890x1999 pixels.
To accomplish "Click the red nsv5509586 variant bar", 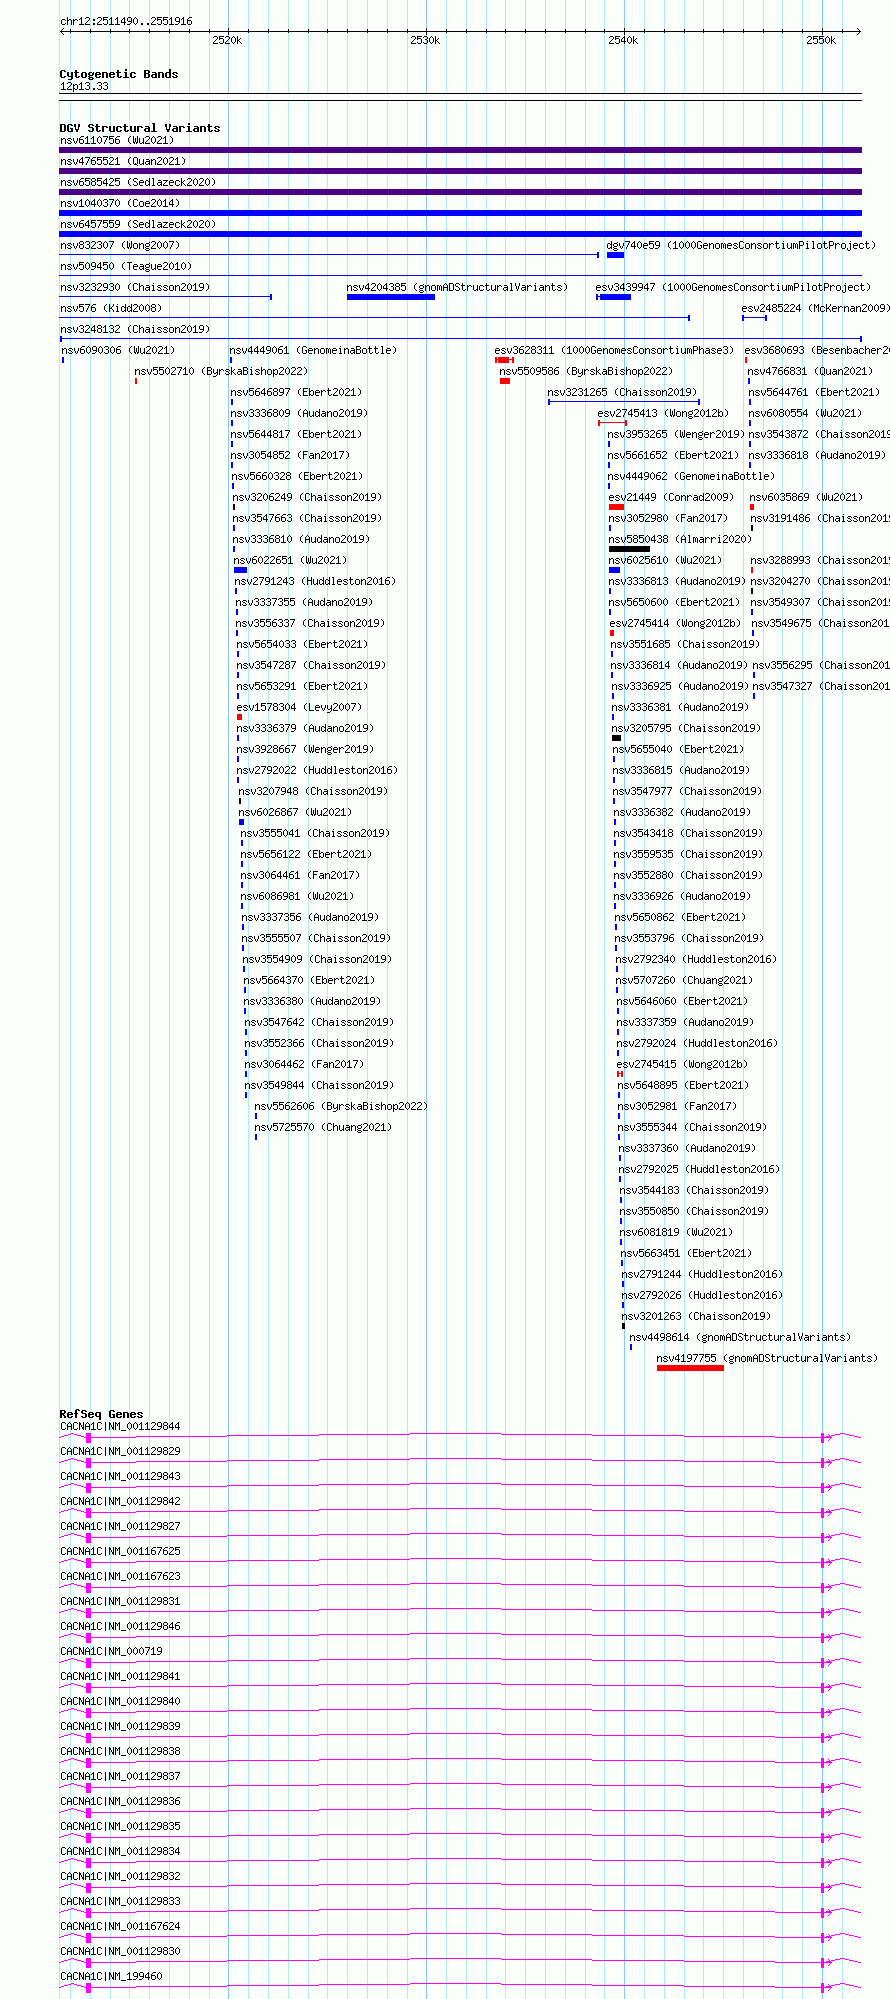I will 505,381.
